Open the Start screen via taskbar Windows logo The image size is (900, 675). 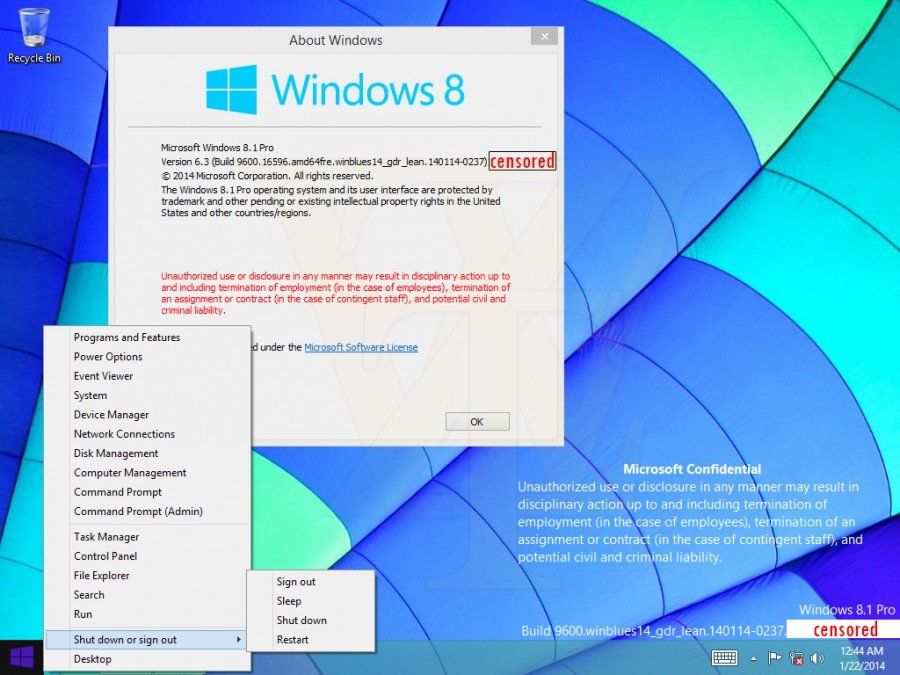click(20, 659)
